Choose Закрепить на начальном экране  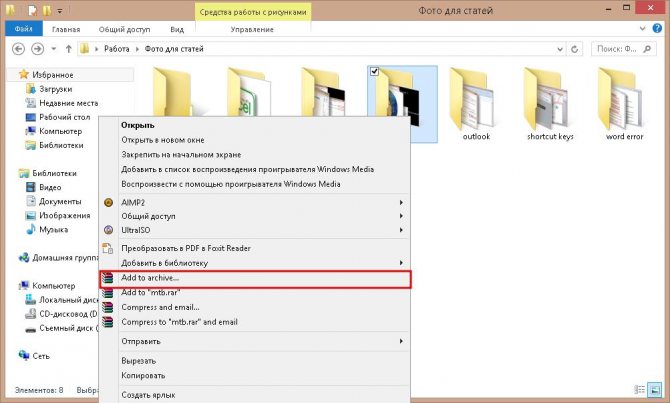(x=181, y=155)
